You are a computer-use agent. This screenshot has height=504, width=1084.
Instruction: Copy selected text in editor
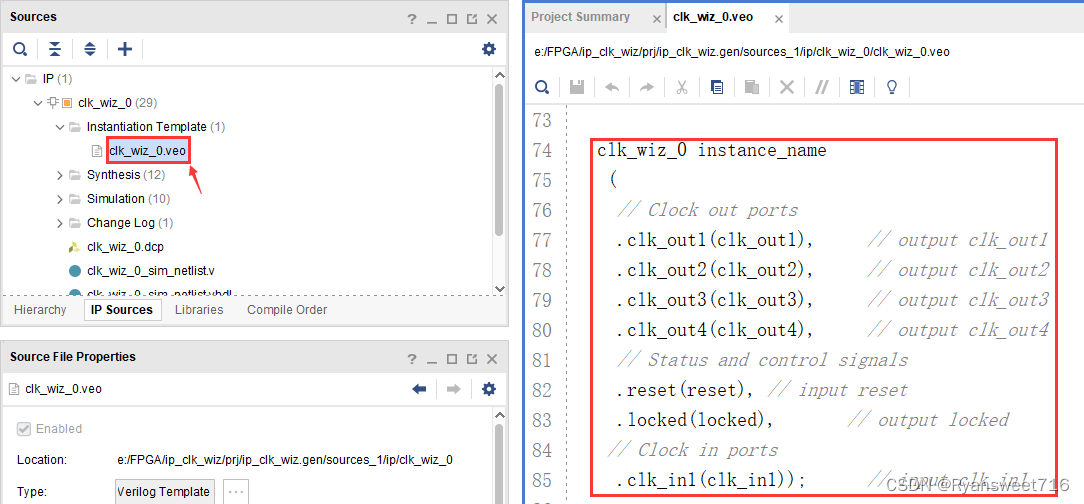pos(717,86)
